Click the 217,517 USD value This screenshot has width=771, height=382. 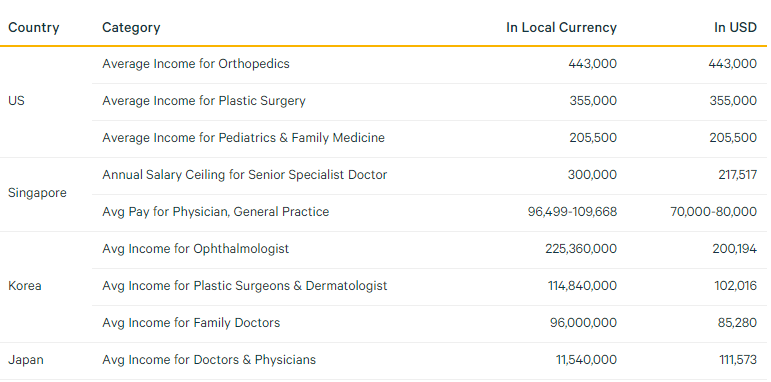[x=737, y=175]
